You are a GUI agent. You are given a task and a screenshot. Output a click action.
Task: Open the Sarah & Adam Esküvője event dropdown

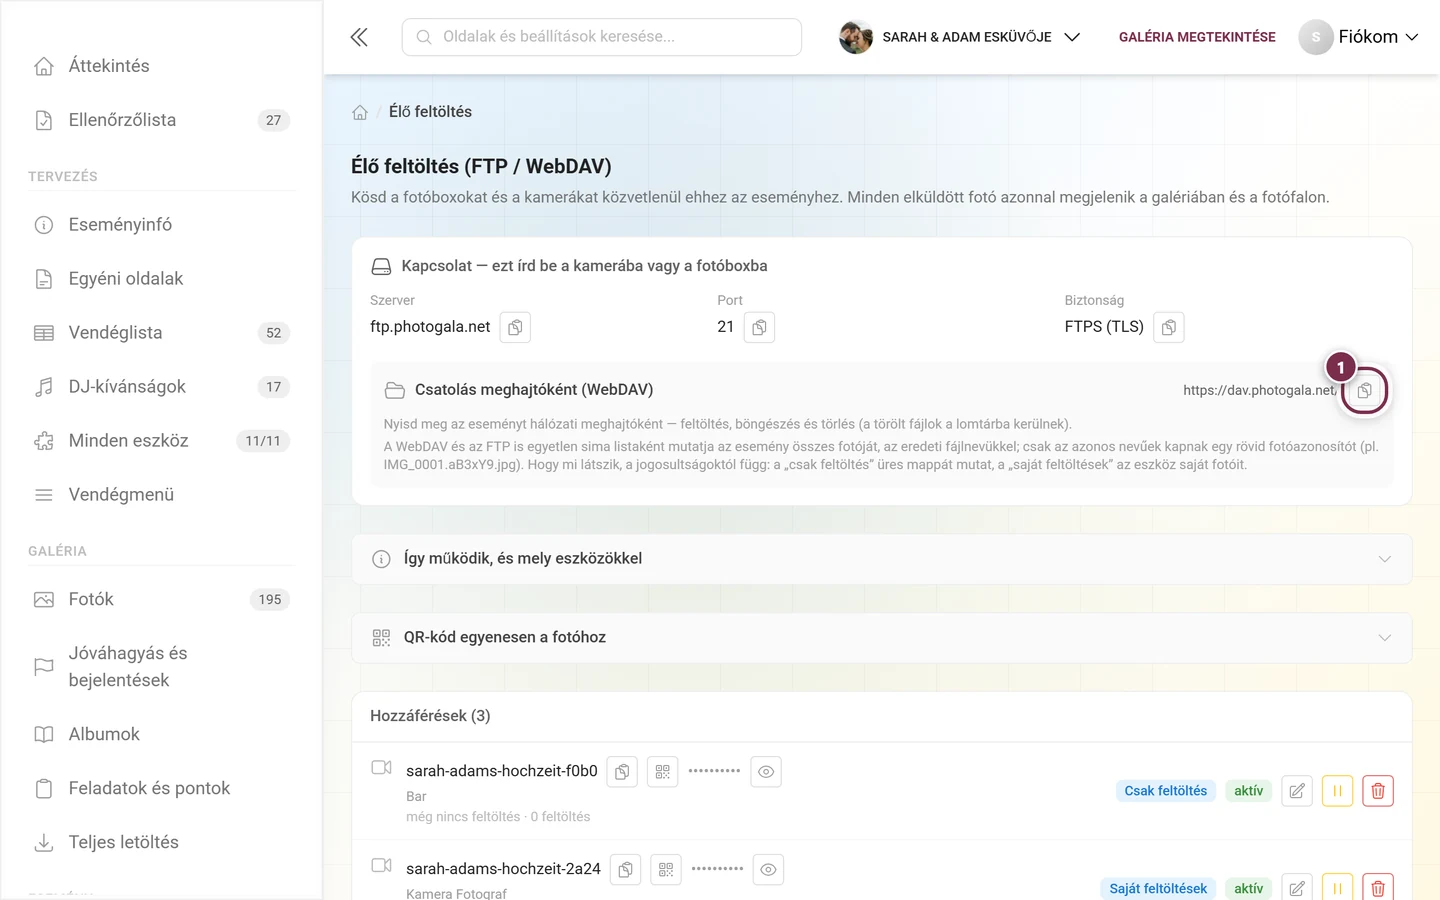pyautogui.click(x=960, y=37)
